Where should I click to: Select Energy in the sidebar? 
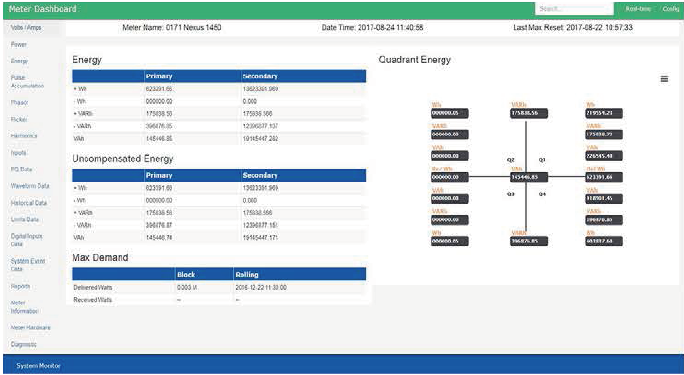click(19, 61)
